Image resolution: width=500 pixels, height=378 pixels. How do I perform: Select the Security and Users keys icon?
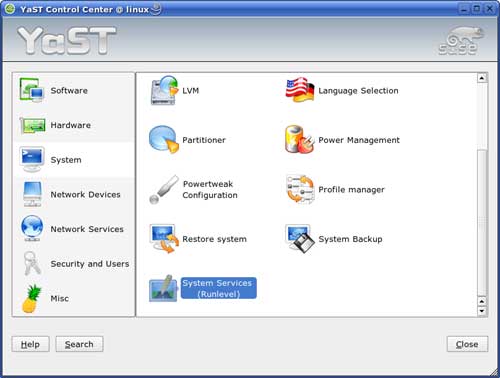click(32, 263)
